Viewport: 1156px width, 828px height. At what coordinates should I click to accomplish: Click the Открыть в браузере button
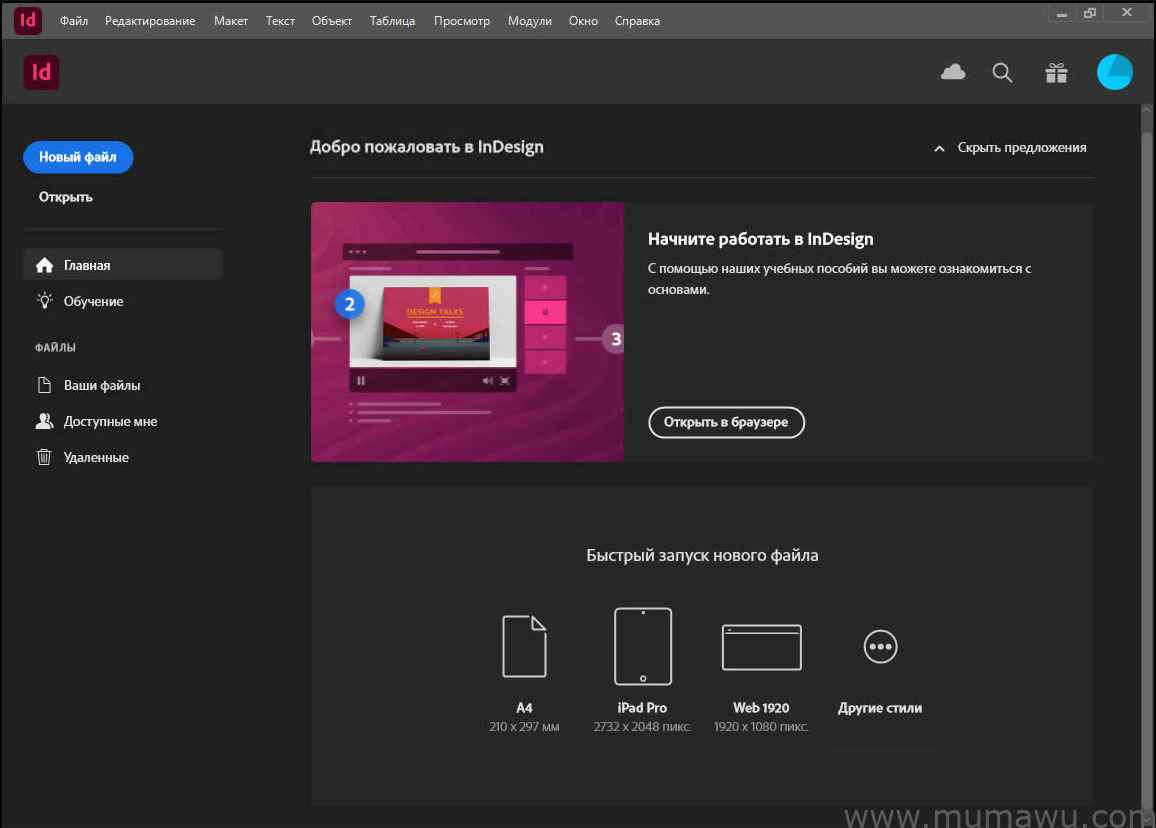click(x=726, y=422)
